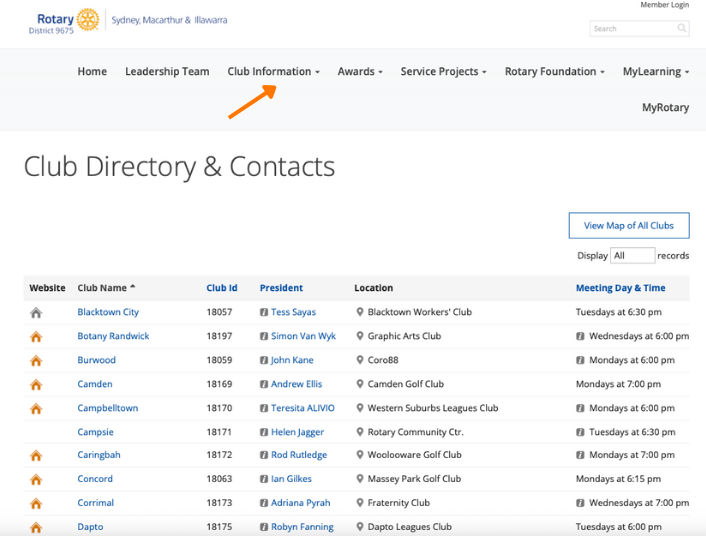
Task: Expand the MyLearning dropdown menu
Action: coord(656,72)
